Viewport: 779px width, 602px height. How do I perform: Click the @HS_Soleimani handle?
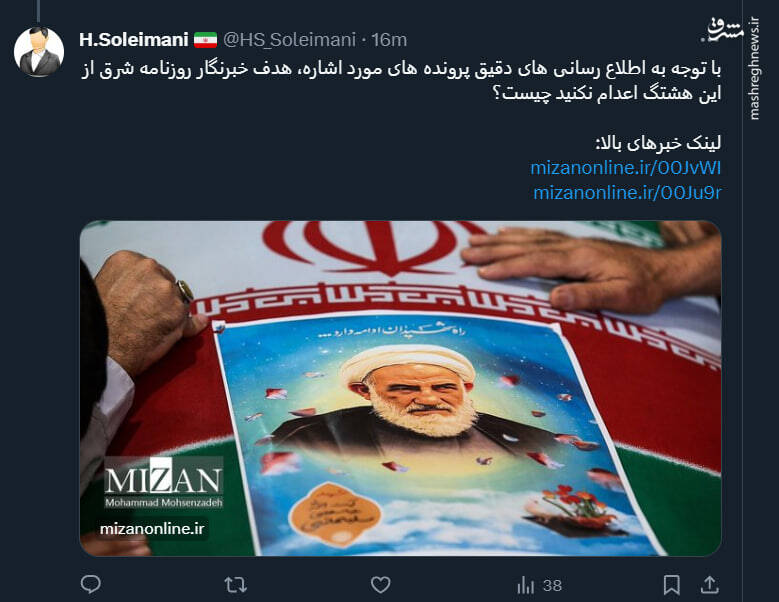tap(289, 40)
